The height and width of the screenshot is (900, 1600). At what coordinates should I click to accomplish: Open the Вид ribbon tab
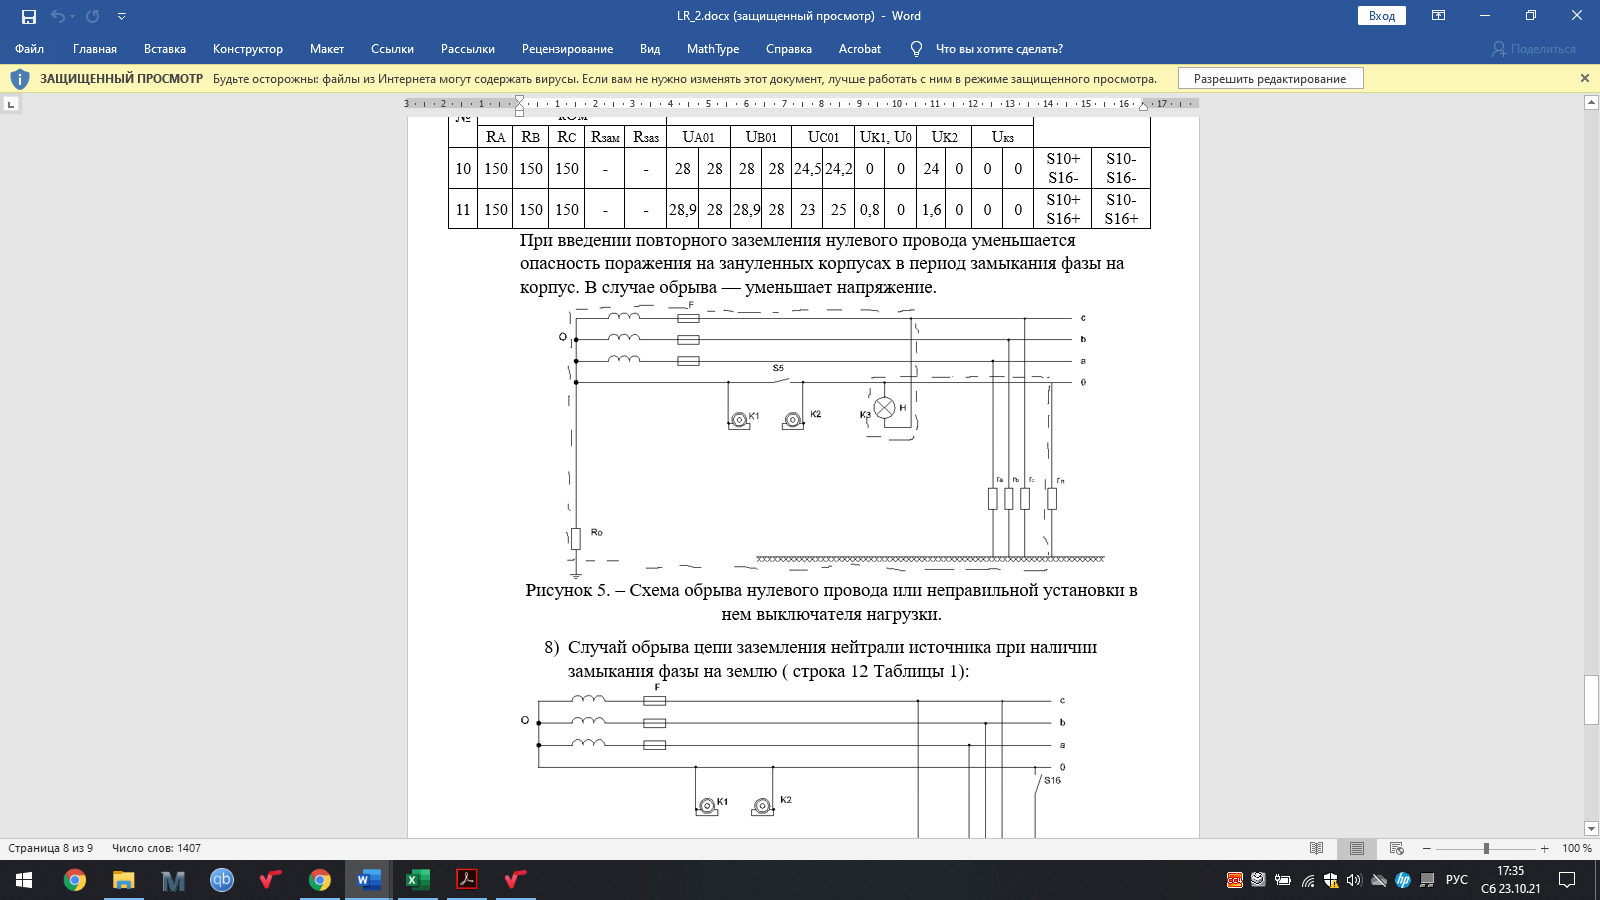pos(650,49)
